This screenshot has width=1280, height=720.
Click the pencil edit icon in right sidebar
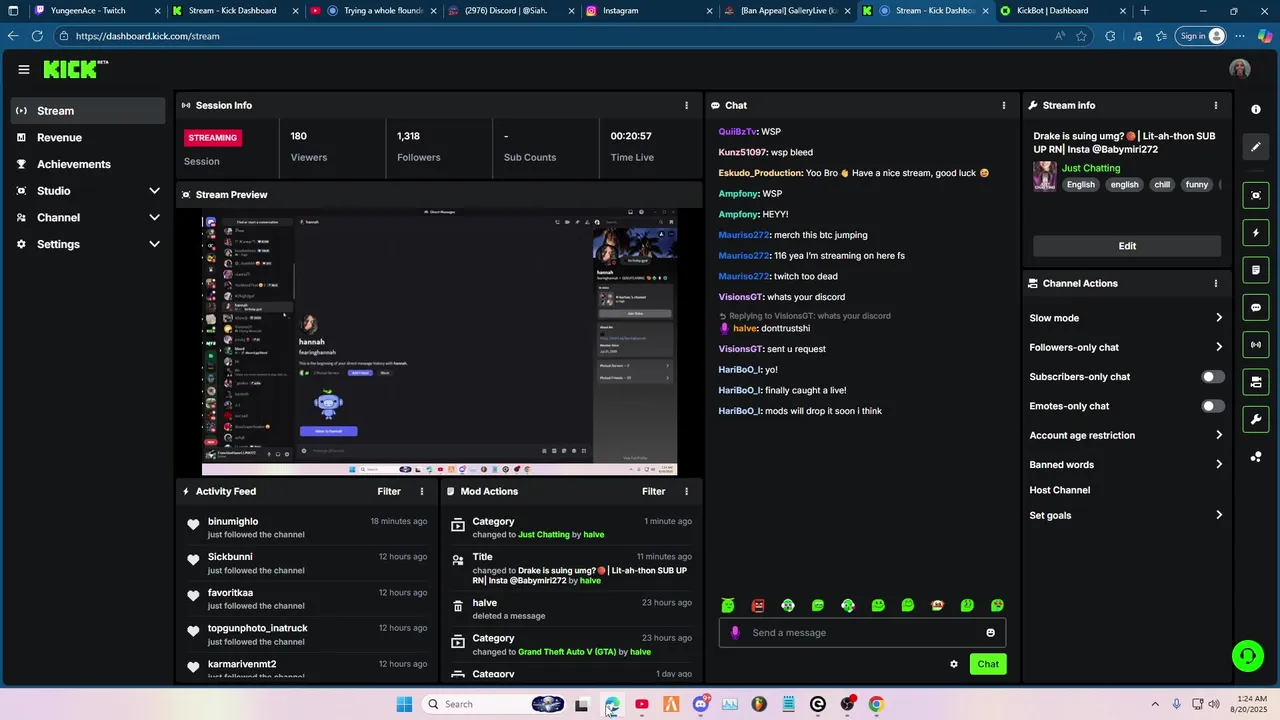1256,147
